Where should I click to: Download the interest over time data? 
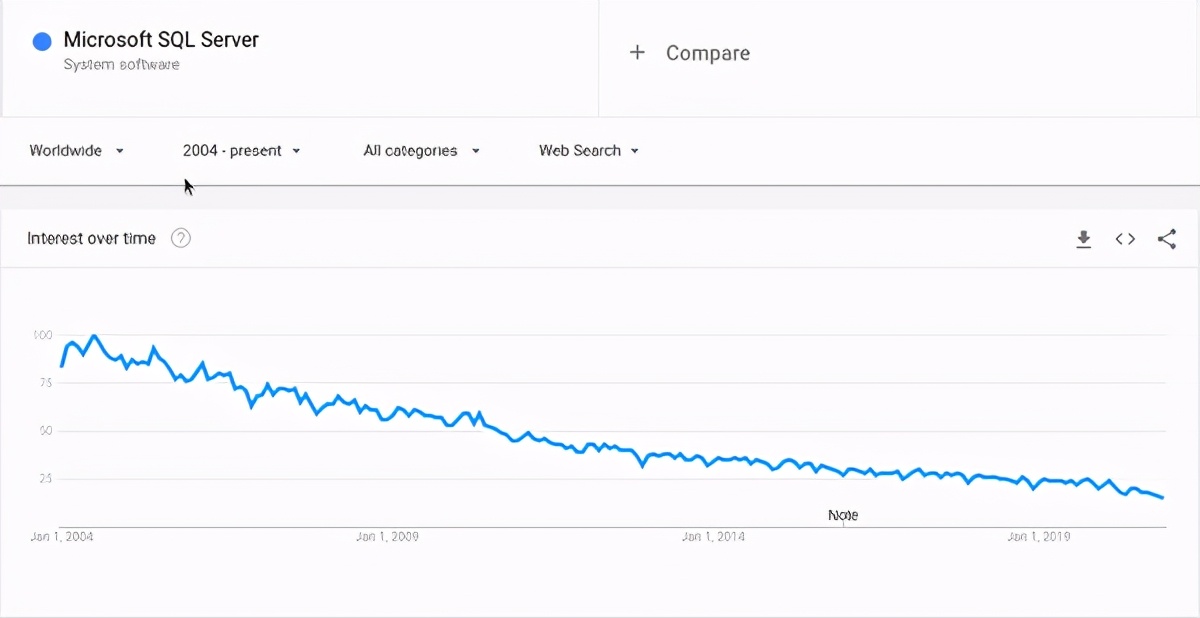click(1083, 239)
